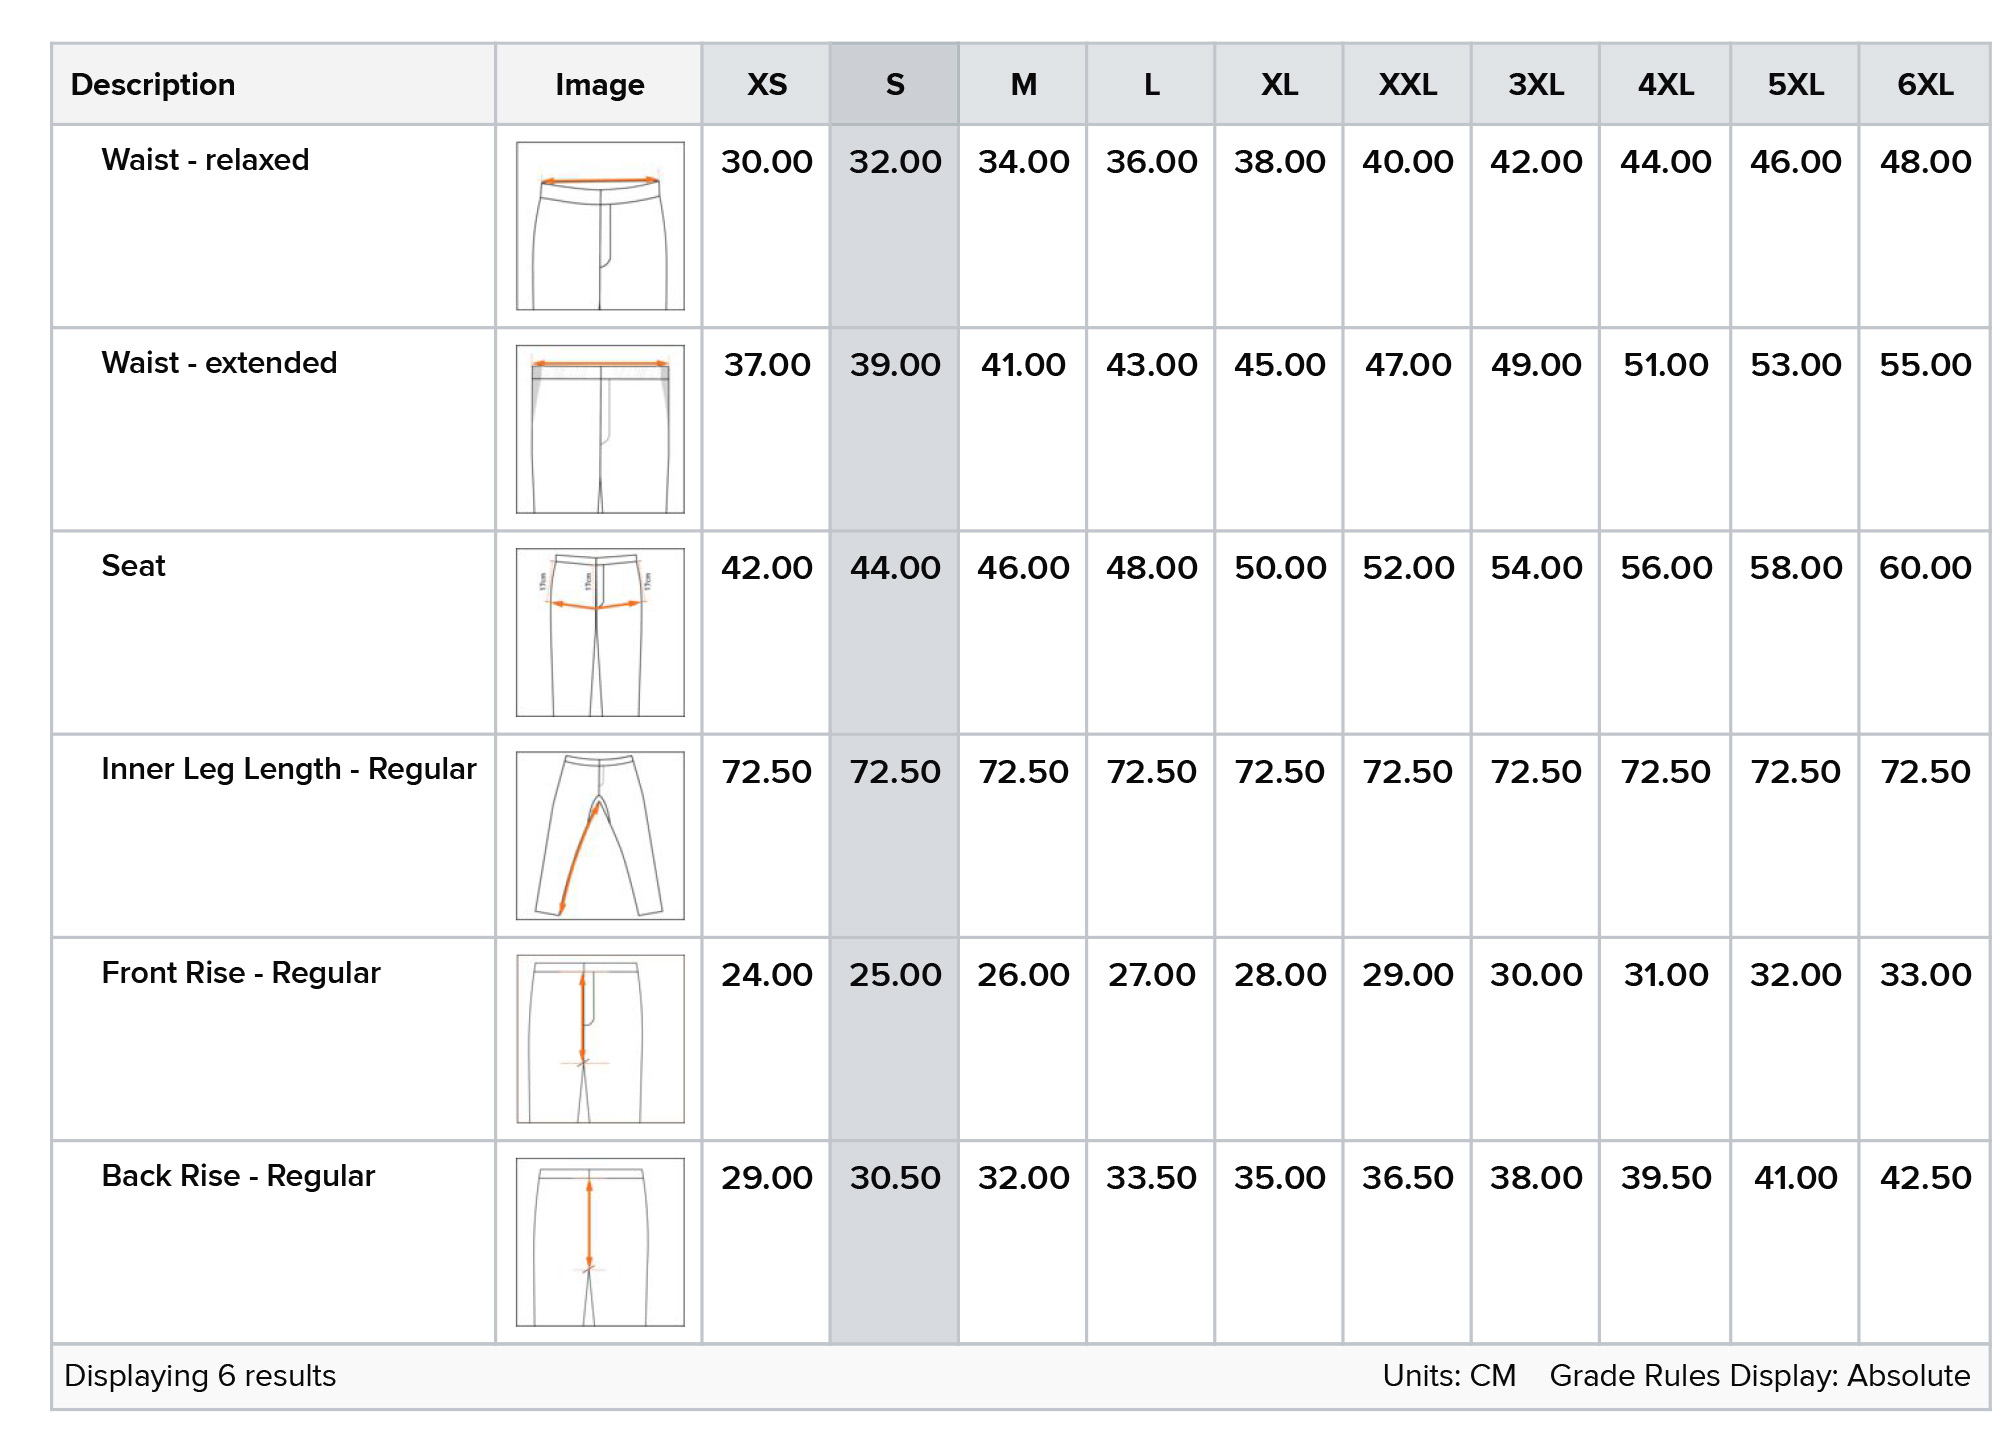The height and width of the screenshot is (1438, 2012).
Task: Click the Description column header
Action: [153, 85]
